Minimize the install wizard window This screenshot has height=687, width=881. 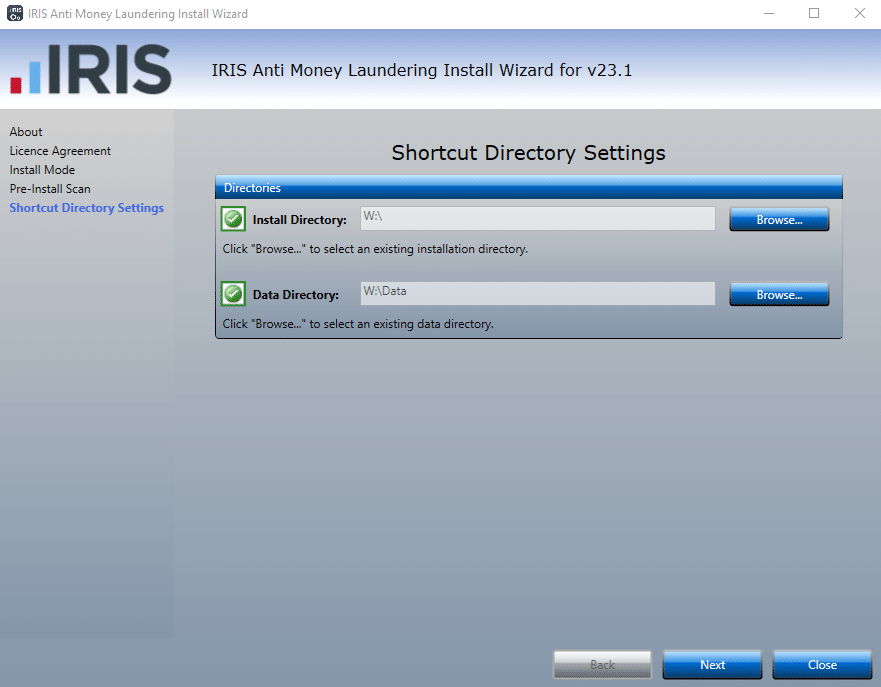pyautogui.click(x=769, y=13)
